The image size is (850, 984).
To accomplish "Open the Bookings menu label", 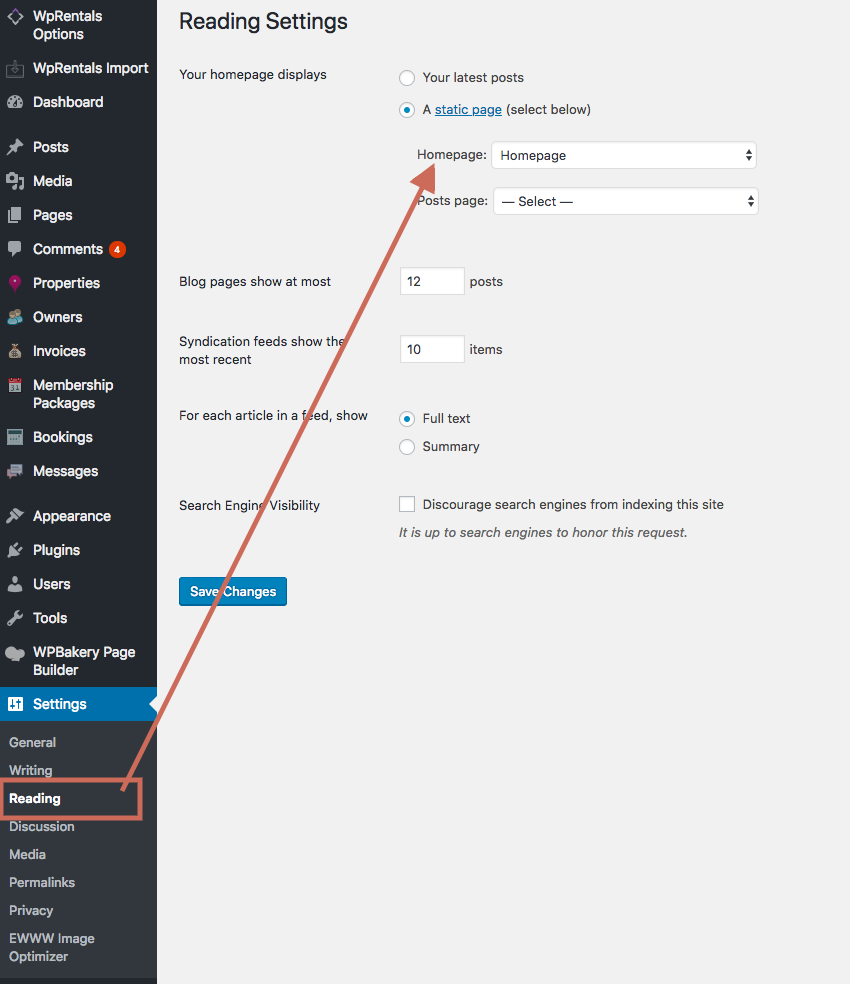I will 63,437.
